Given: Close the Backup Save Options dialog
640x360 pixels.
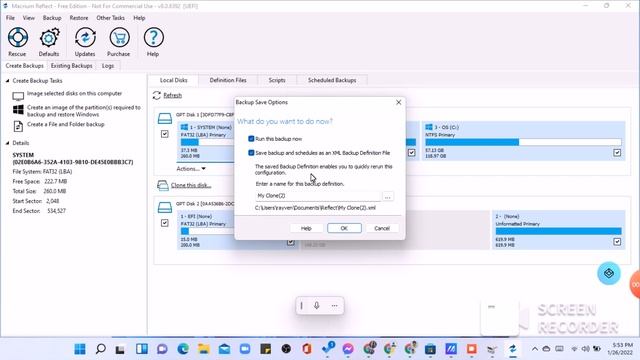Looking at the screenshot, I should (x=399, y=102).
